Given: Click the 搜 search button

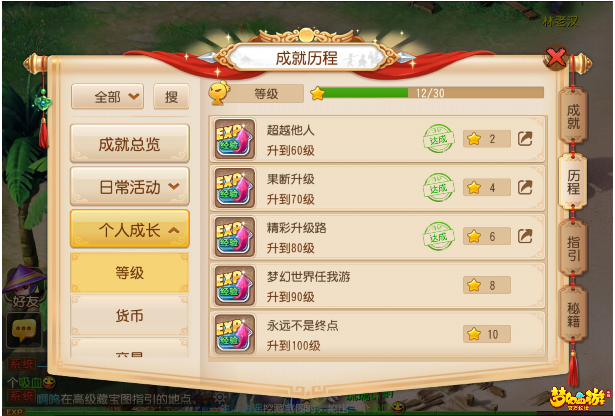Looking at the screenshot, I should coord(171,96).
